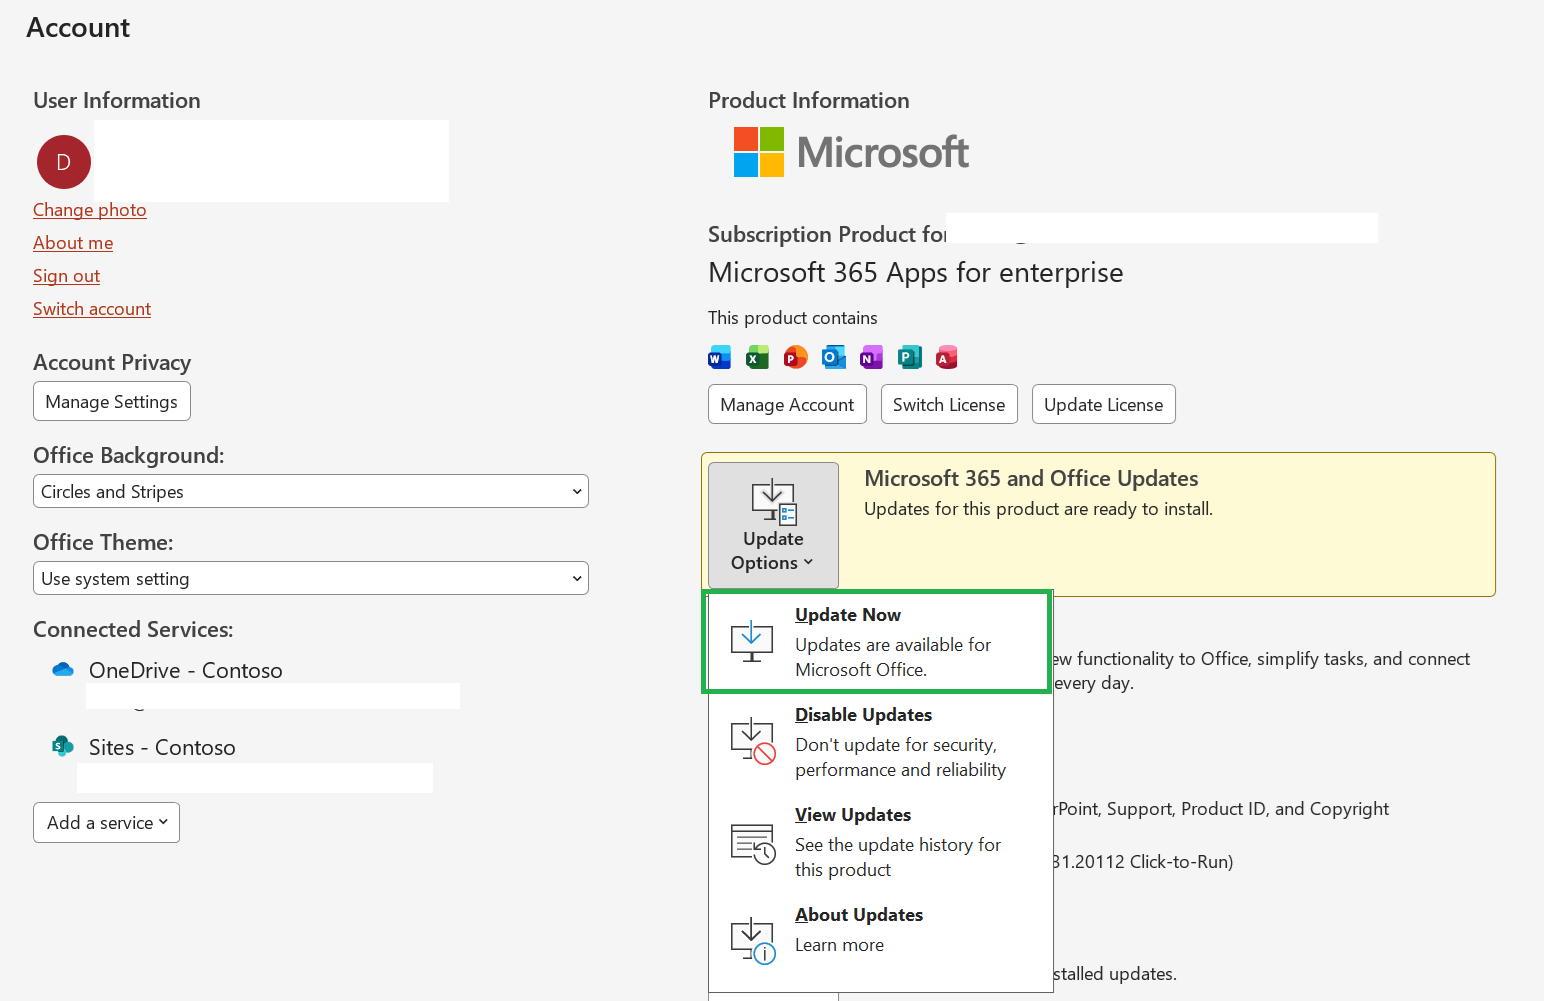
Task: Click the Sign out link
Action: (67, 276)
